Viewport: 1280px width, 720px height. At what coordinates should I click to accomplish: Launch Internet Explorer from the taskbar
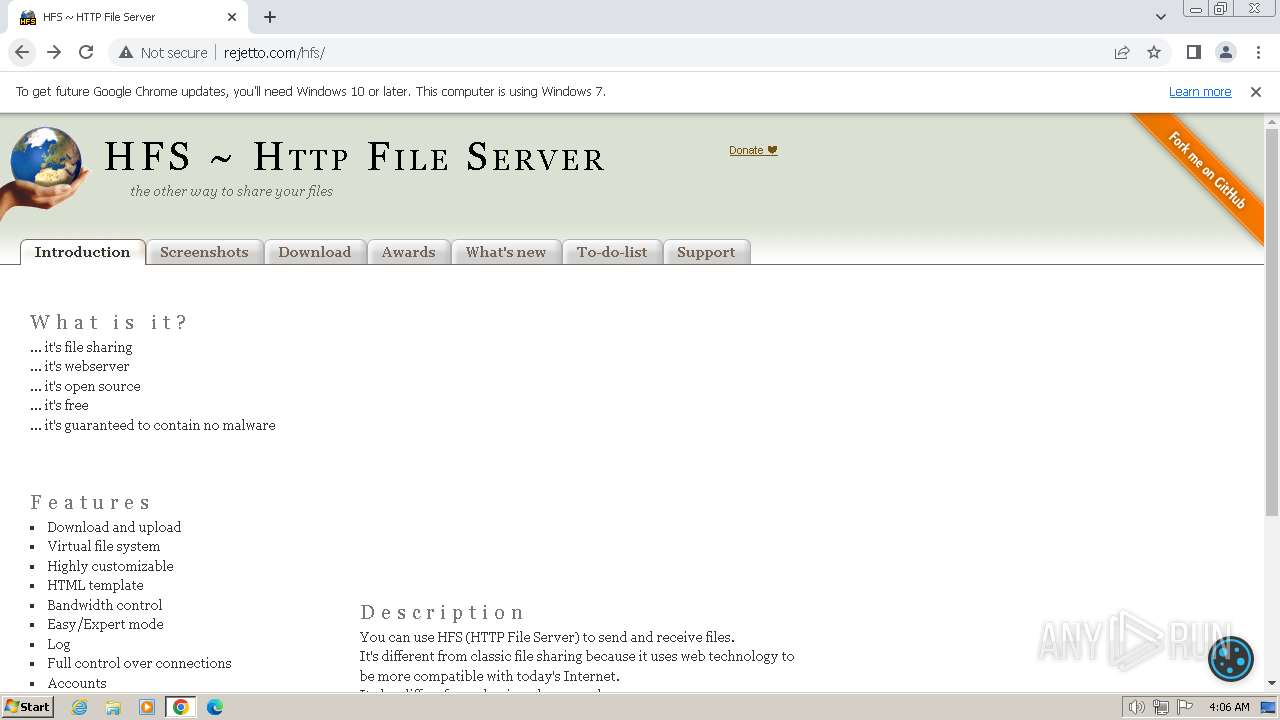79,707
